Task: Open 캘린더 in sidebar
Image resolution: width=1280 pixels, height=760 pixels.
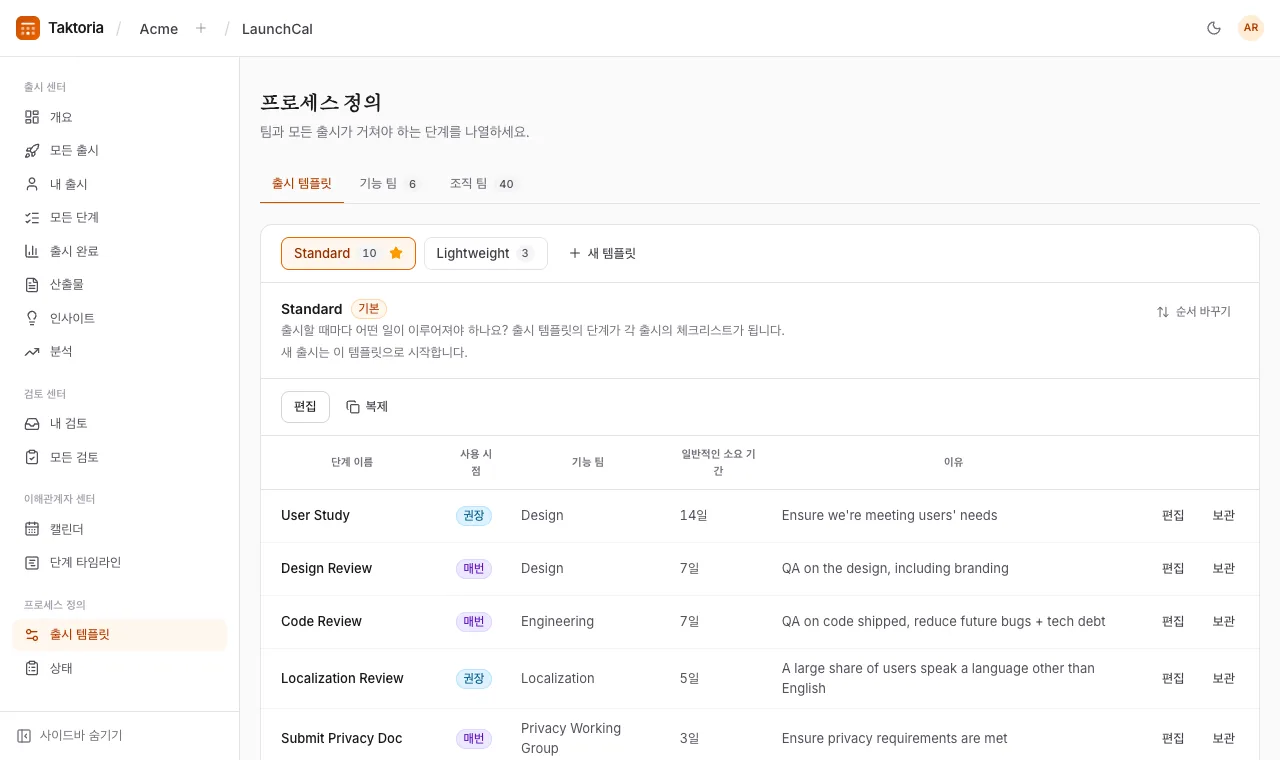Action: 120,529
